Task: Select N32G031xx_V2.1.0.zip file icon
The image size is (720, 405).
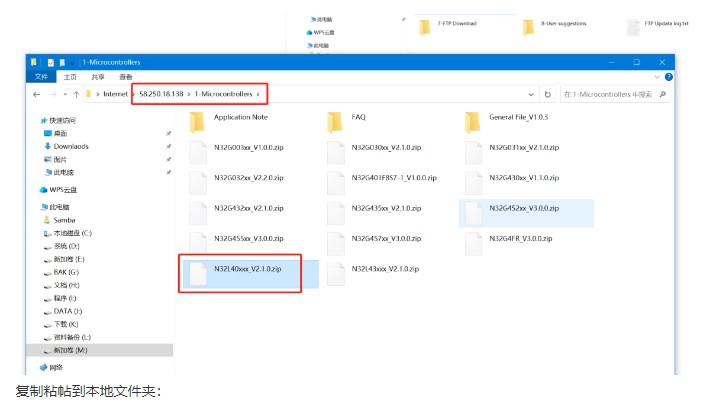Action: pyautogui.click(x=473, y=152)
